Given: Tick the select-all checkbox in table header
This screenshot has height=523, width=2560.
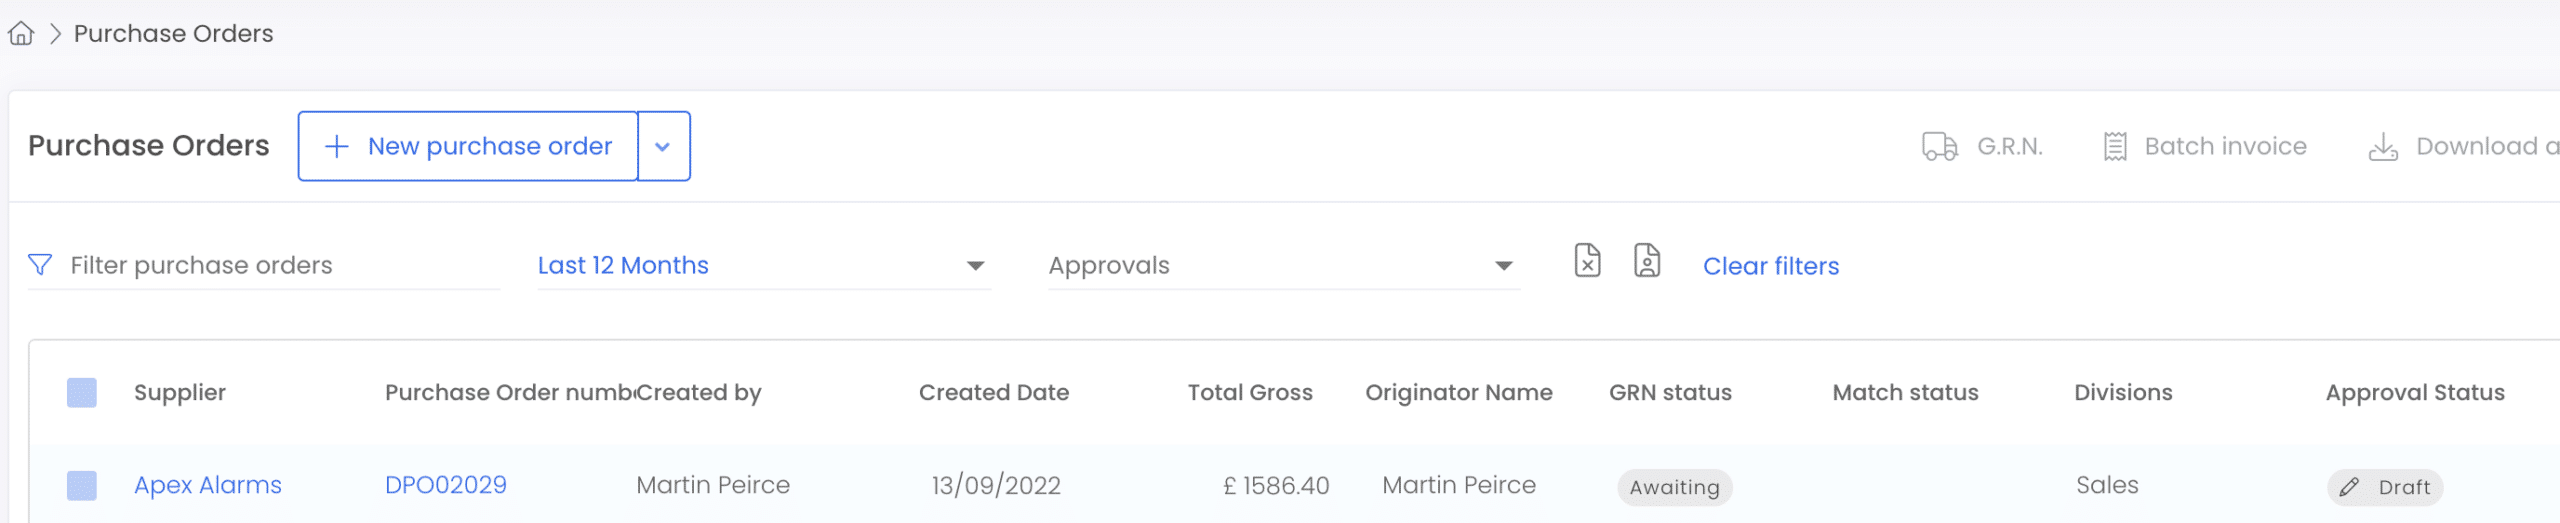Looking at the screenshot, I should point(82,393).
